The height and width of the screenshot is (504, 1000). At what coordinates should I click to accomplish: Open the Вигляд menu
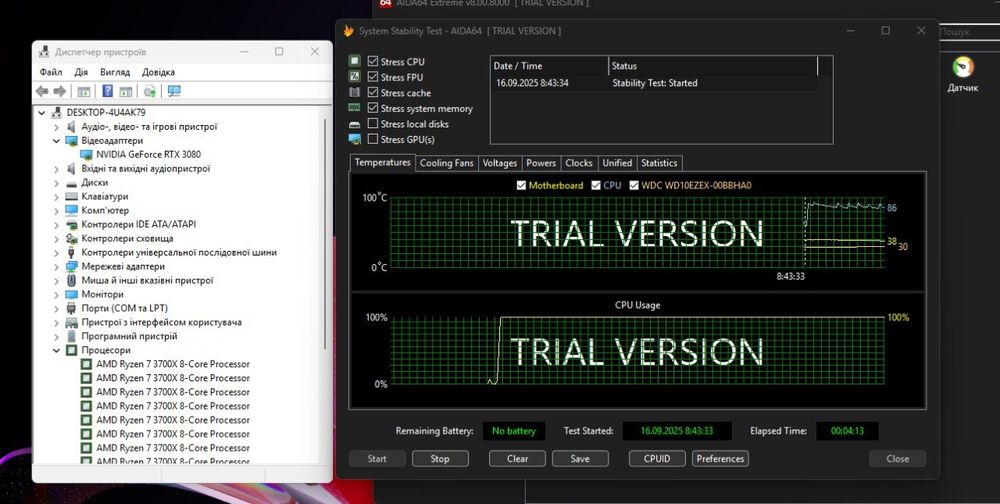115,72
